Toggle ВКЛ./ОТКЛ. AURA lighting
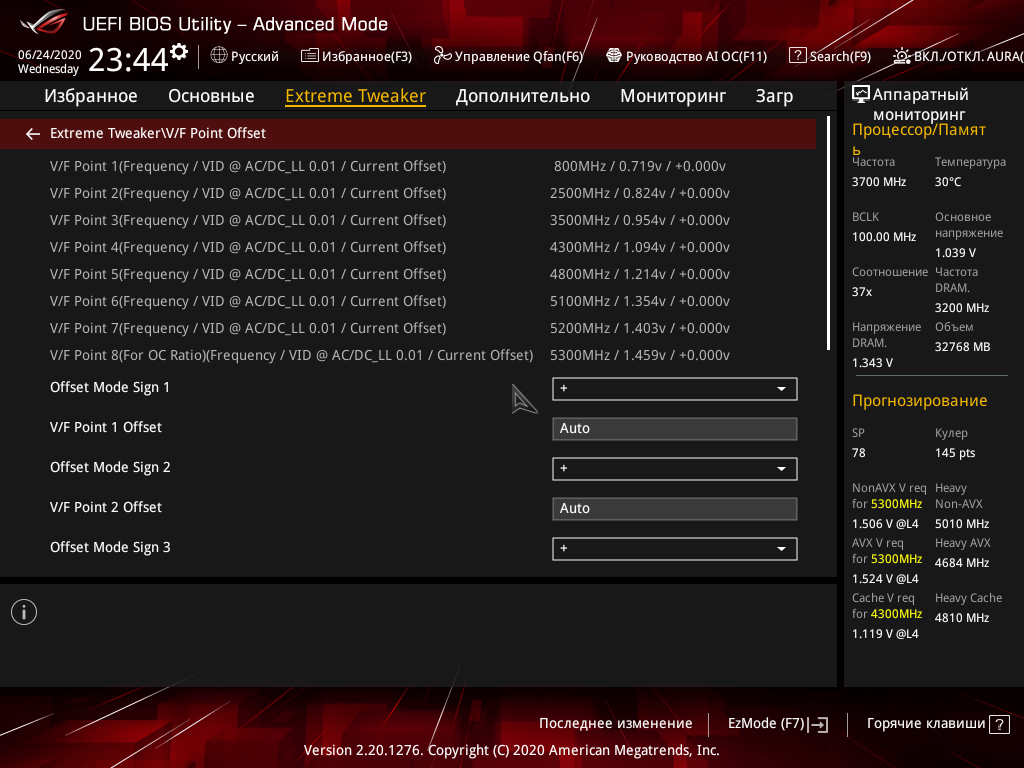The width and height of the screenshot is (1024, 768). [x=958, y=56]
